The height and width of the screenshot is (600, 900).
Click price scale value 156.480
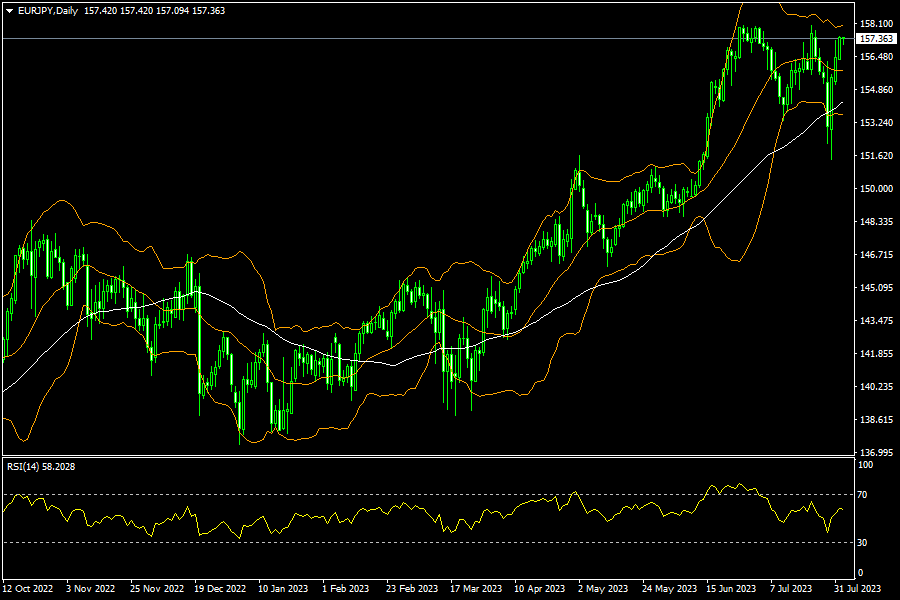(876, 56)
